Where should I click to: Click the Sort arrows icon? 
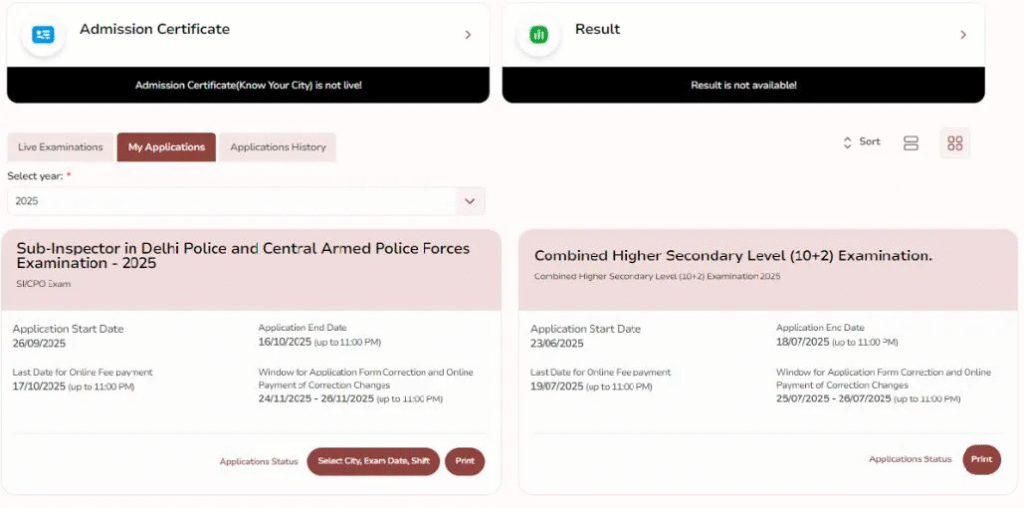[x=848, y=143]
